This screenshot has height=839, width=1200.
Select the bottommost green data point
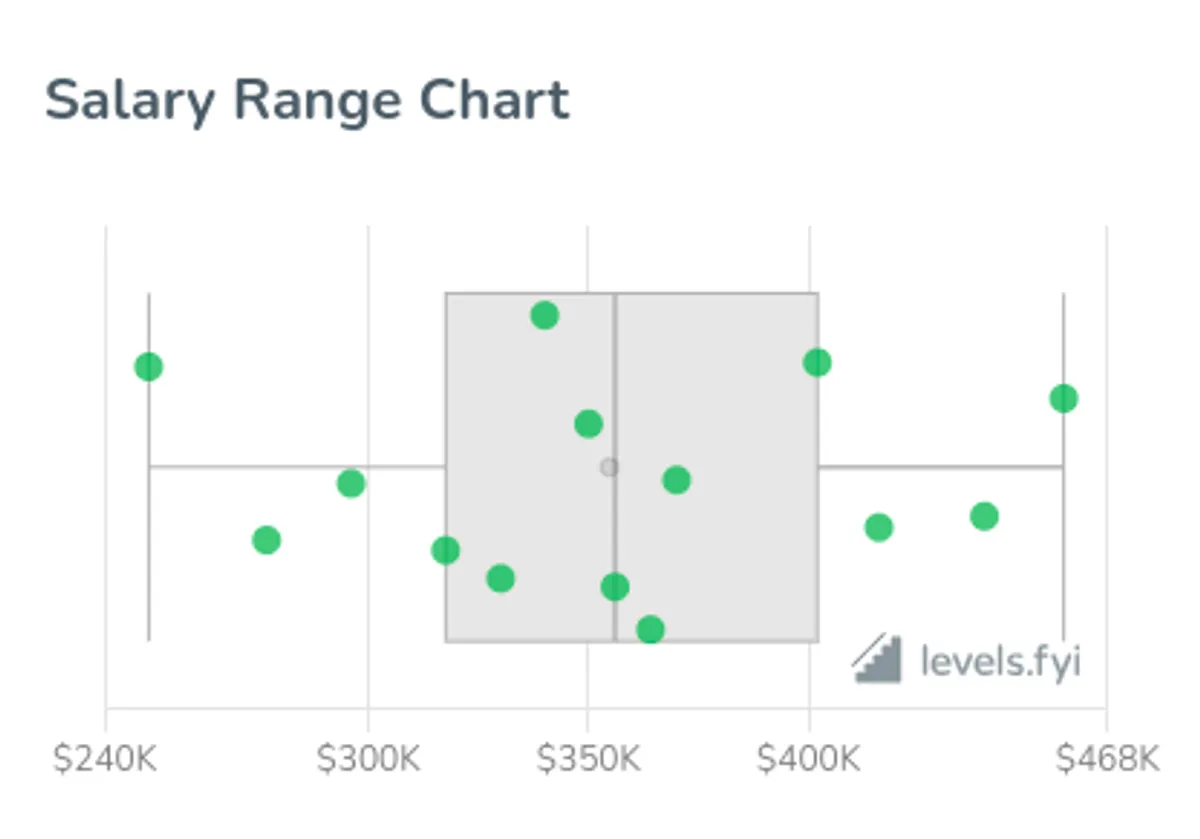click(650, 629)
